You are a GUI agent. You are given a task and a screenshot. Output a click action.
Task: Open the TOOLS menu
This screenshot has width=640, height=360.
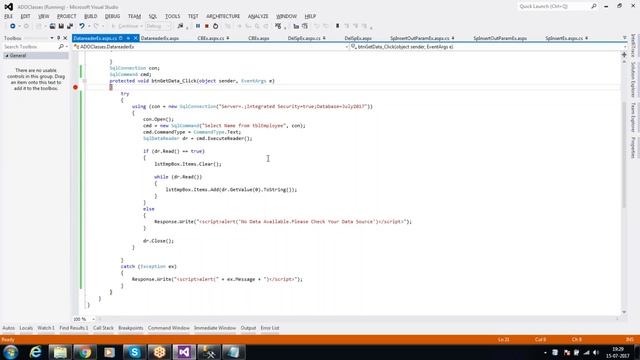[172, 16]
